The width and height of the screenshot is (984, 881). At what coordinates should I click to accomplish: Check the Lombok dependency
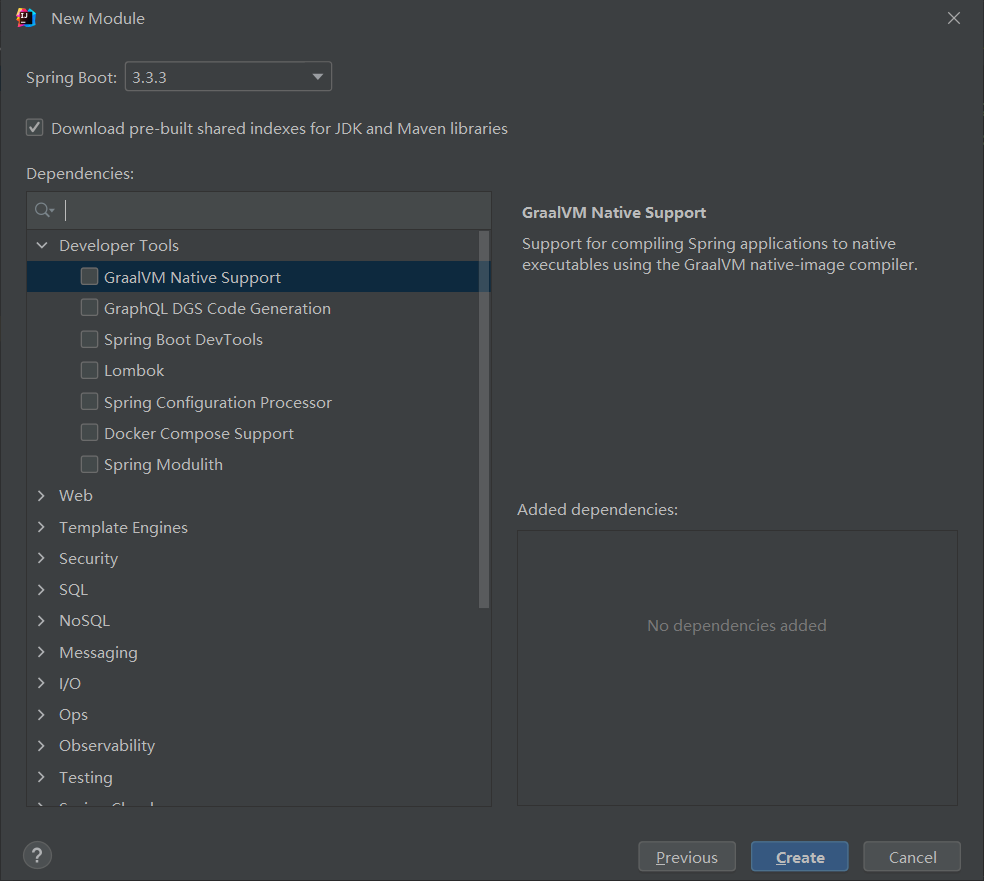point(90,370)
